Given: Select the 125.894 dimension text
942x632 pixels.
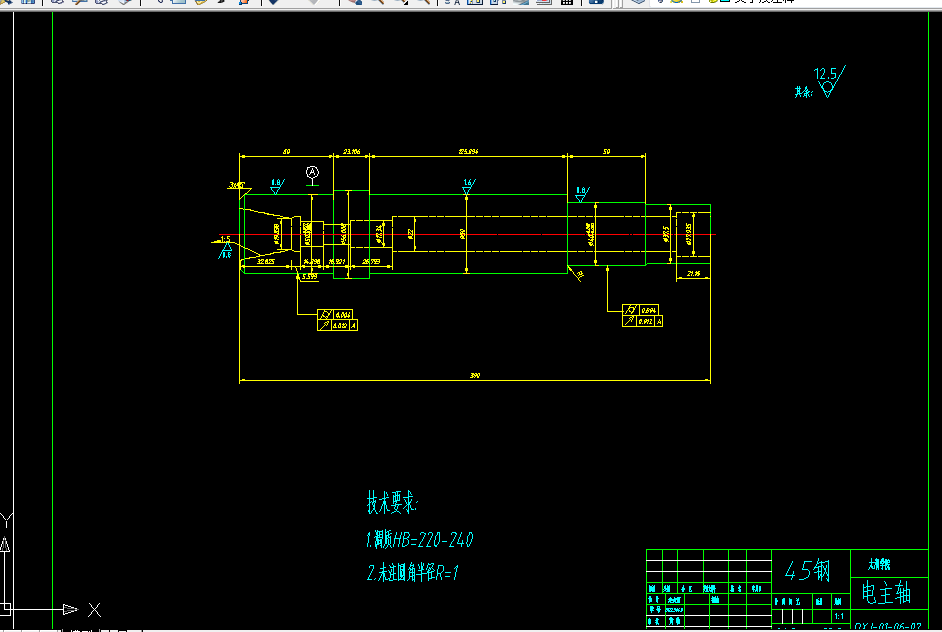Looking at the screenshot, I should pyautogui.click(x=469, y=151).
